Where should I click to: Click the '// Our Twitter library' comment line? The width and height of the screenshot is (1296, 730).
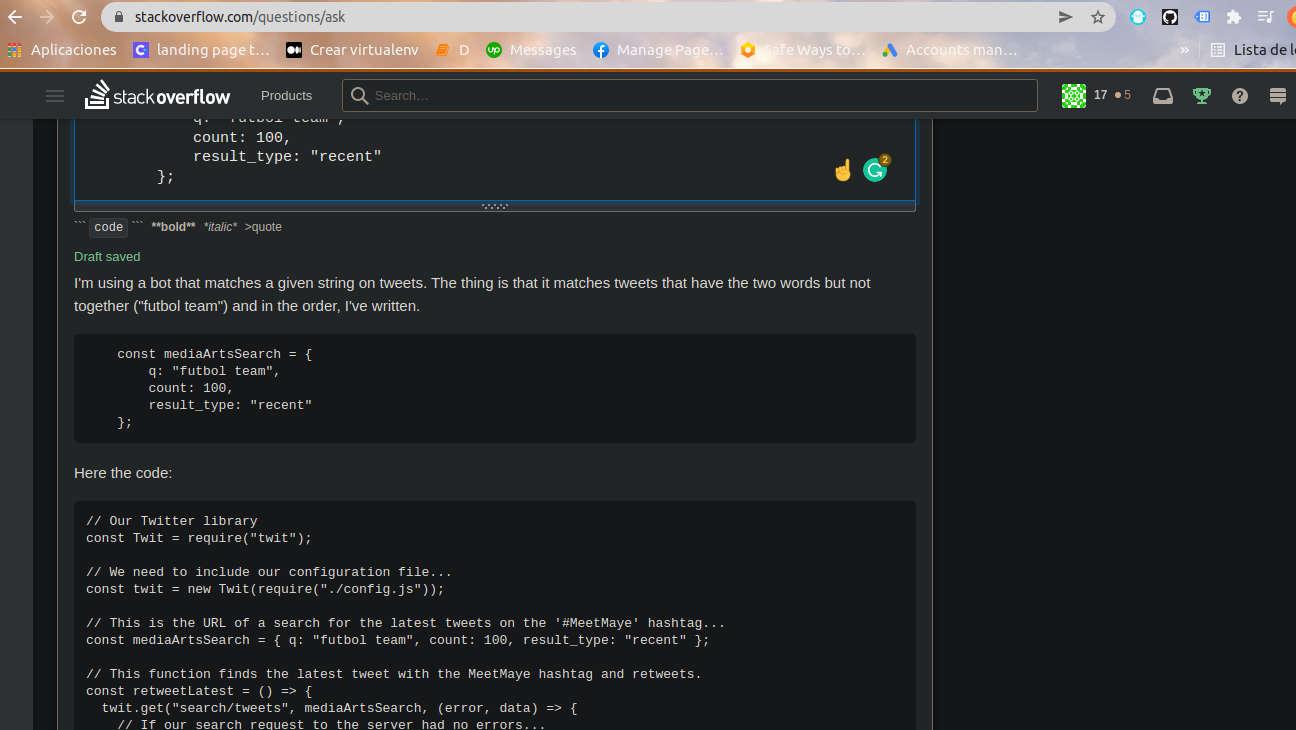[x=172, y=521]
